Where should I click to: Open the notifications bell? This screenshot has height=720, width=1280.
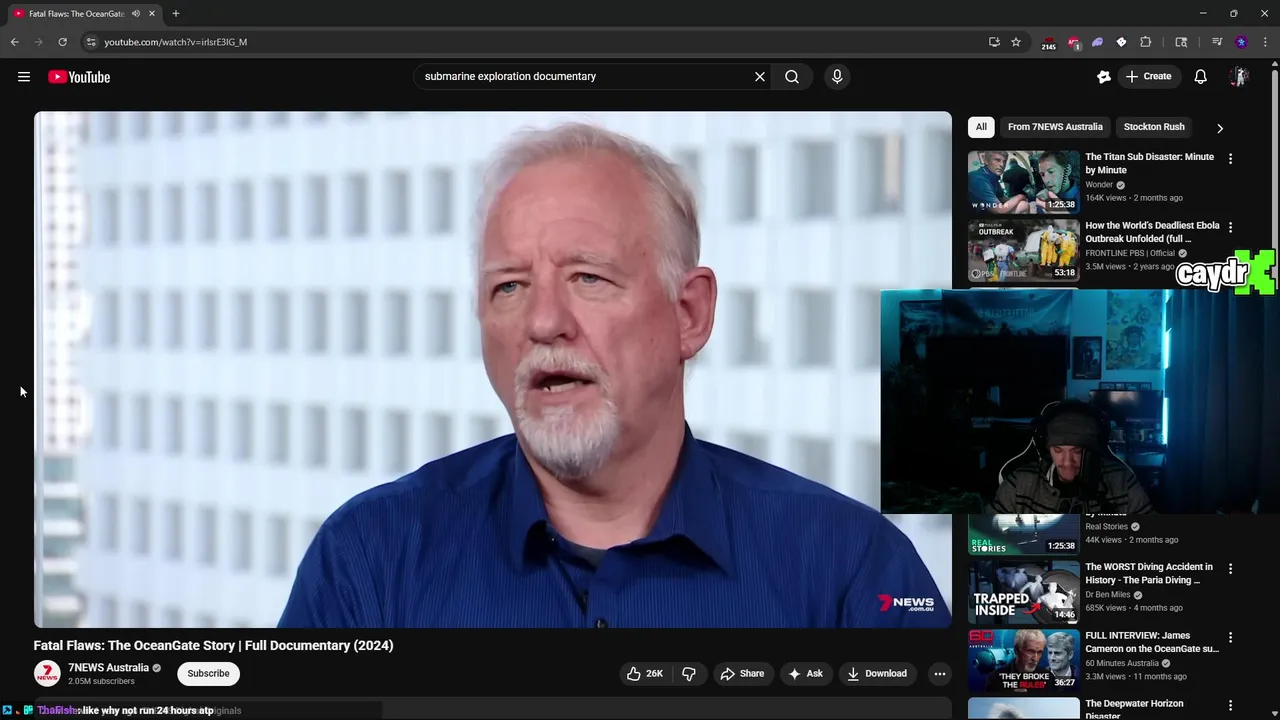[1201, 77]
